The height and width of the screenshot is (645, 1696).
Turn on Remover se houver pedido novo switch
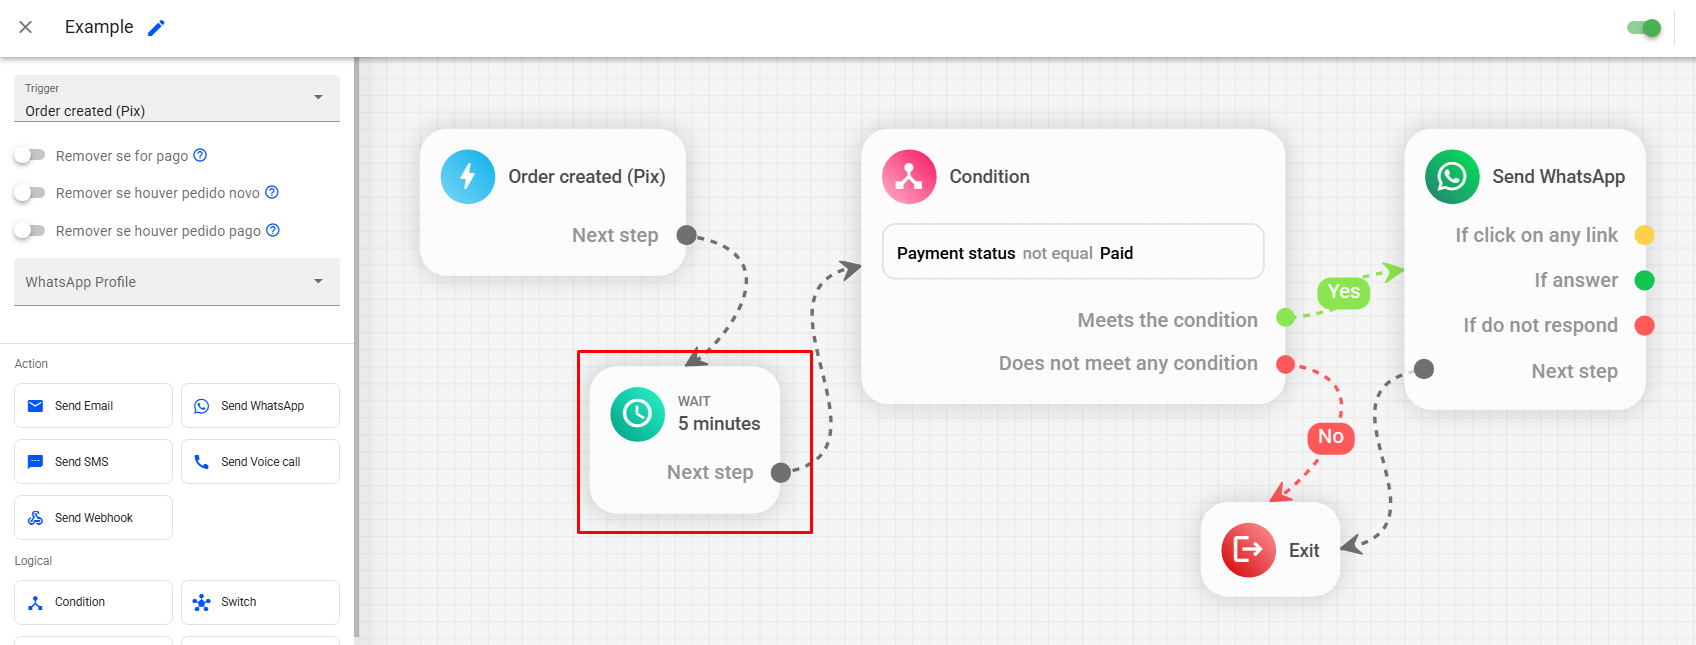[x=30, y=192]
